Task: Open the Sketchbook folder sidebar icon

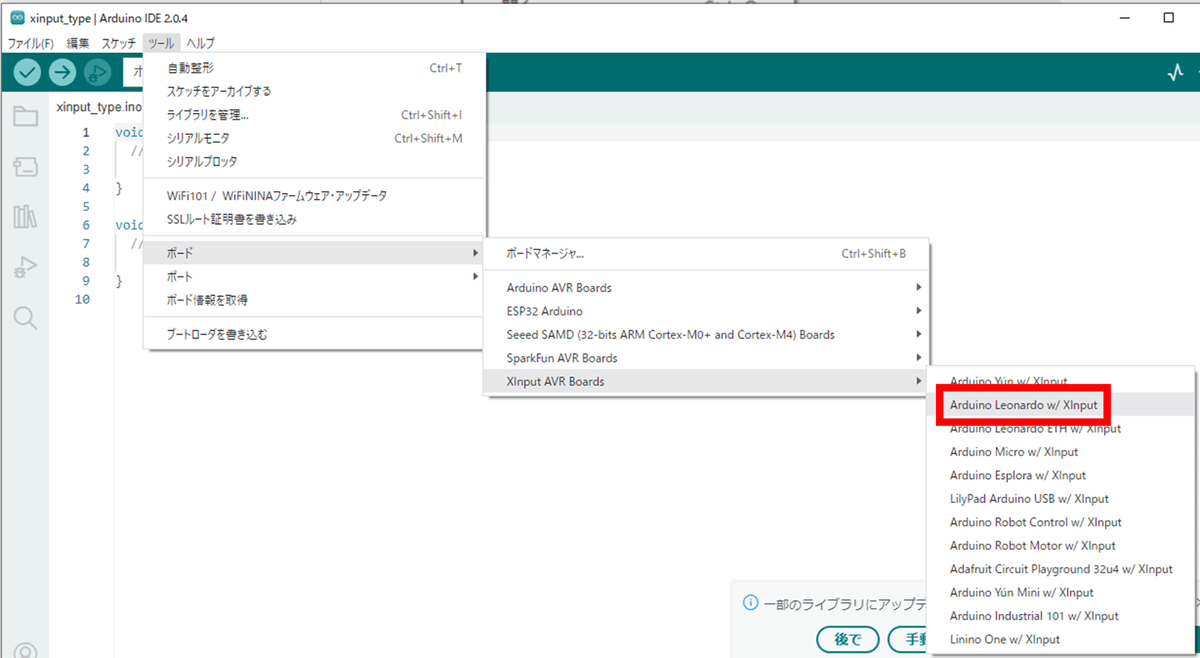Action: (x=25, y=117)
